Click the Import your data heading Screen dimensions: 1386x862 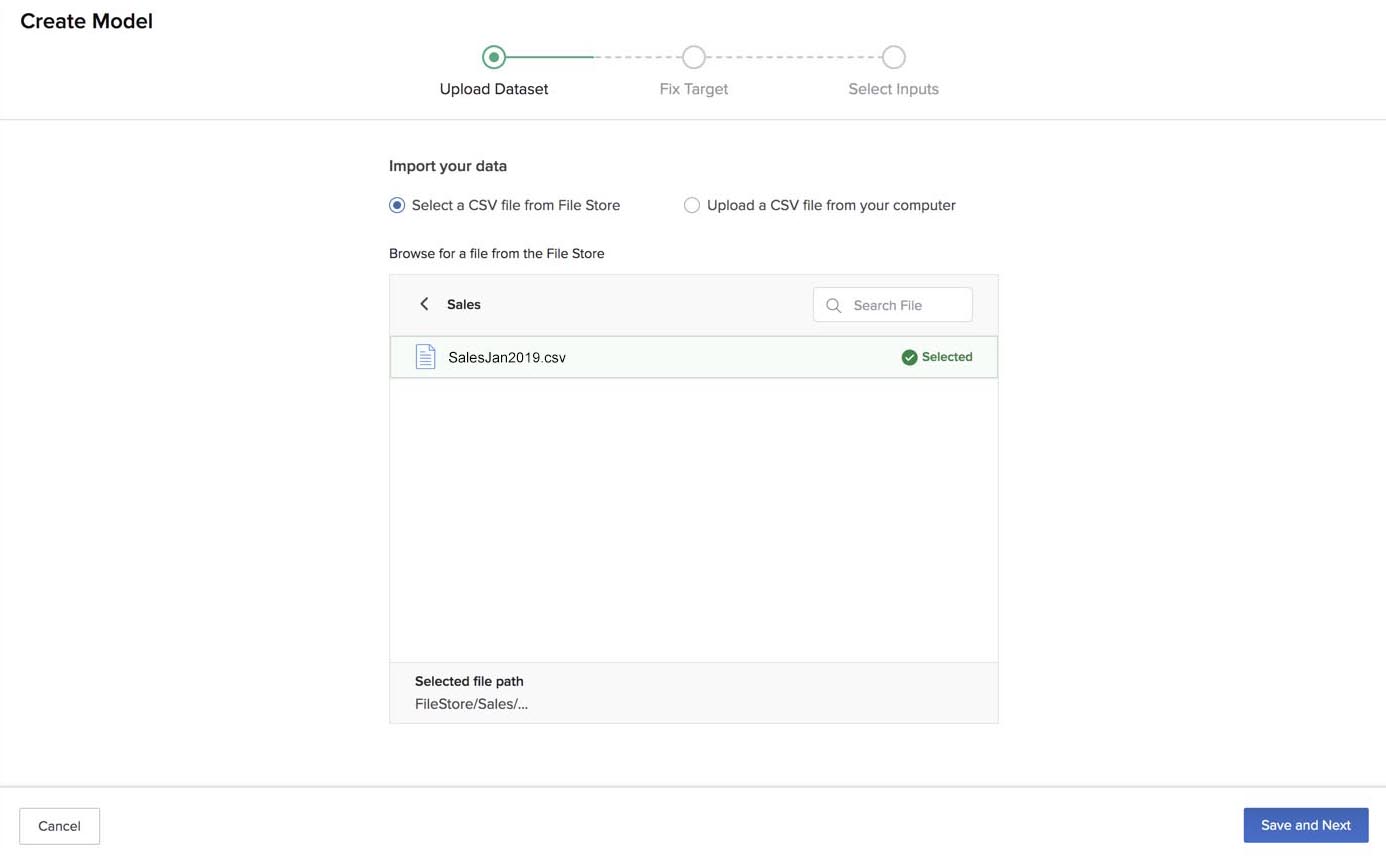[x=448, y=166]
